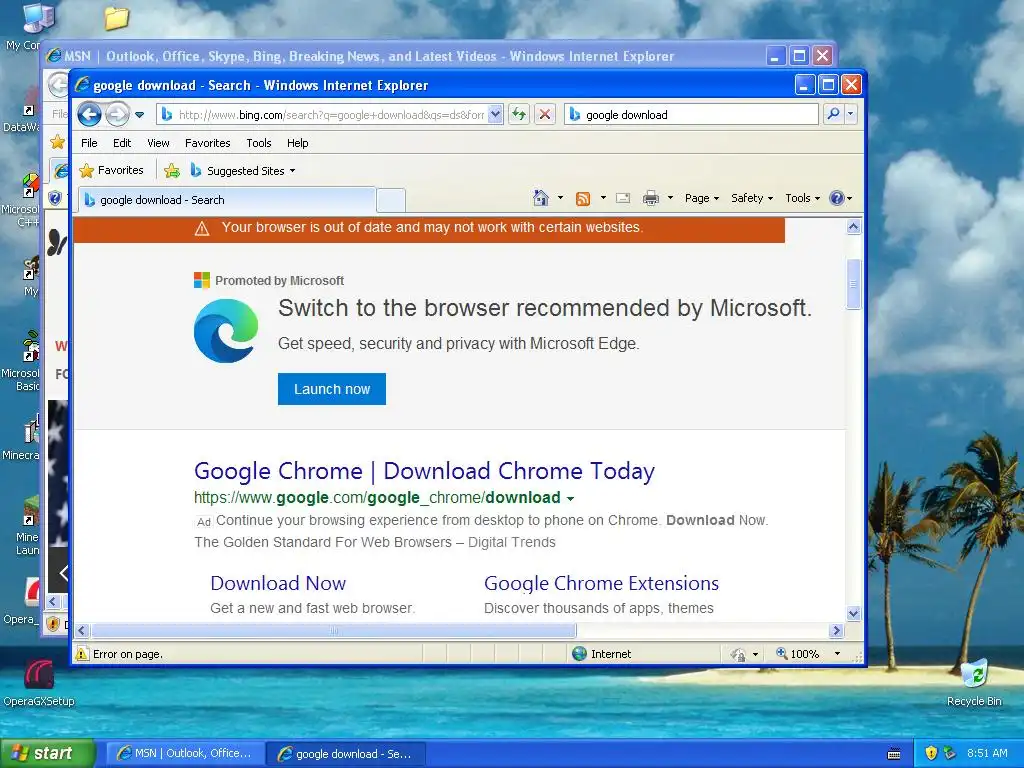
Task: Click the orange RSS feeds icon
Action: (583, 199)
